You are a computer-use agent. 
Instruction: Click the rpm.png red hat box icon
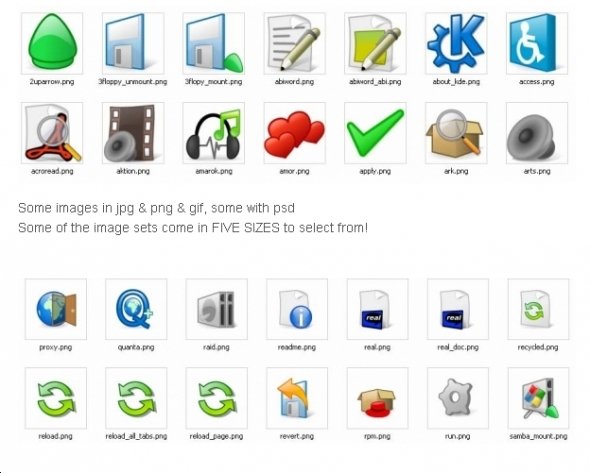pos(377,398)
